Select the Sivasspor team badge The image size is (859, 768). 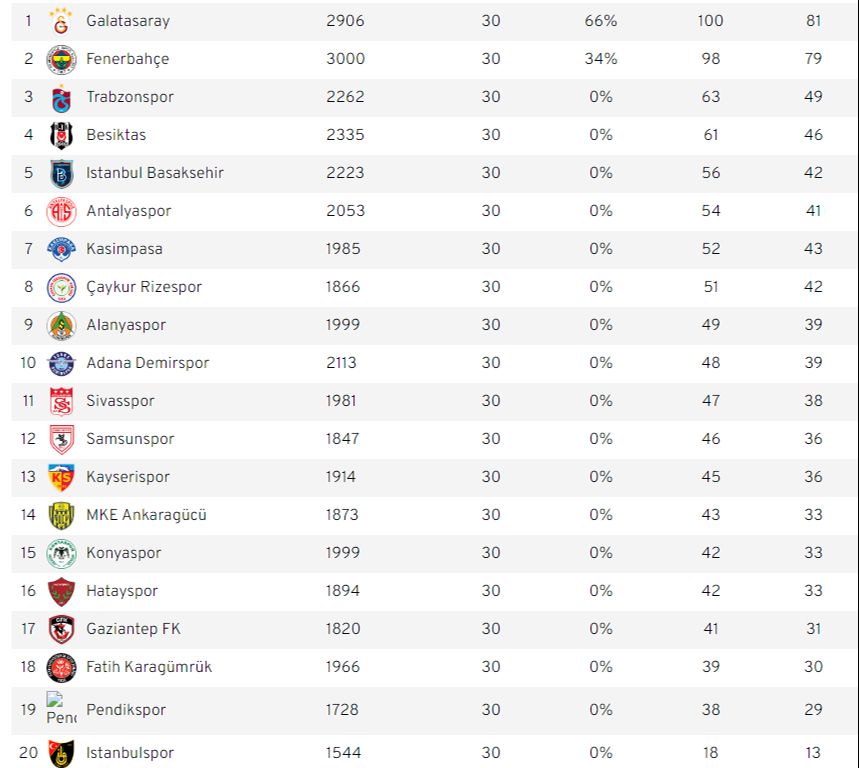pos(61,401)
